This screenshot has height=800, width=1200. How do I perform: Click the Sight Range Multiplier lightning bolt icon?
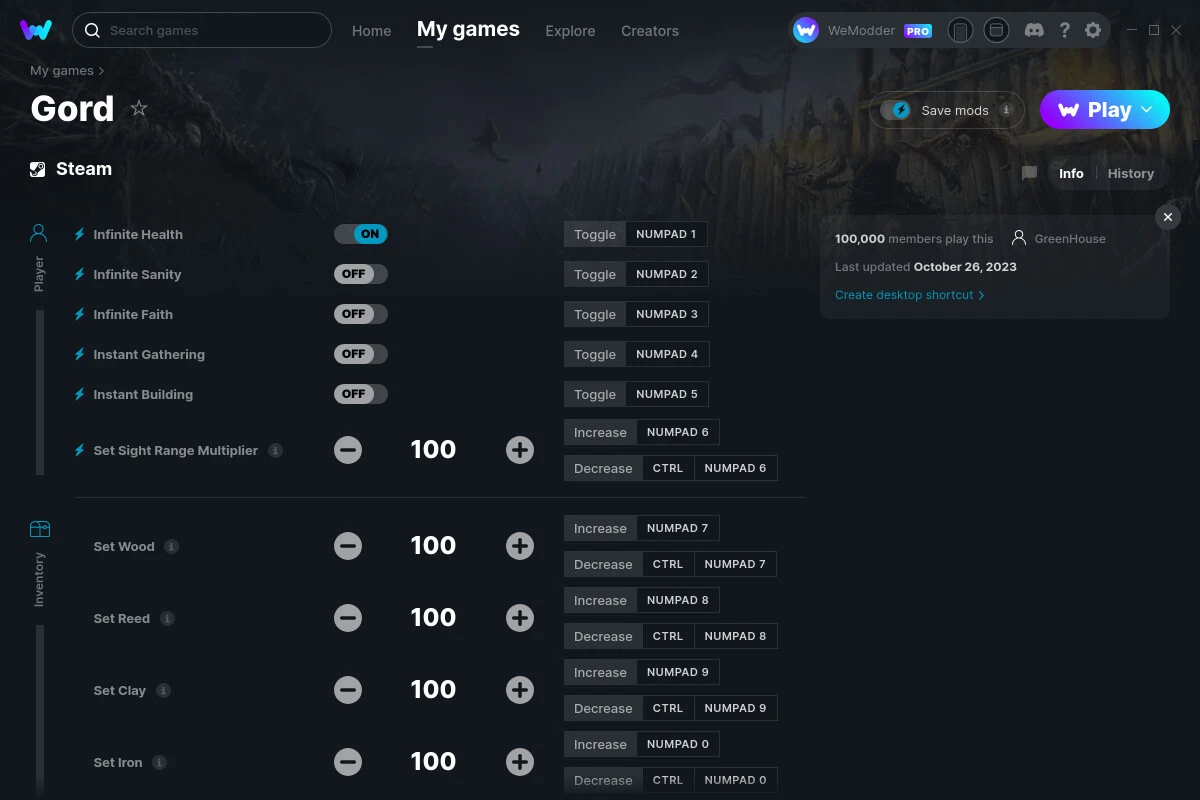click(80, 450)
